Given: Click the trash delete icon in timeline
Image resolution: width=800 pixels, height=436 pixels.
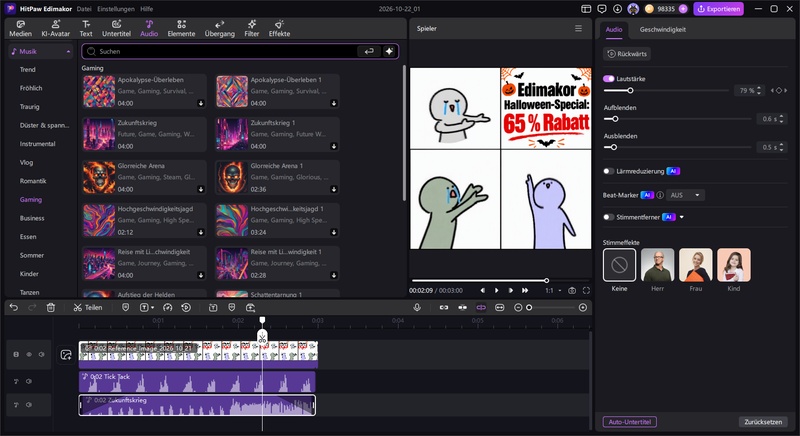Looking at the screenshot, I should [51, 307].
